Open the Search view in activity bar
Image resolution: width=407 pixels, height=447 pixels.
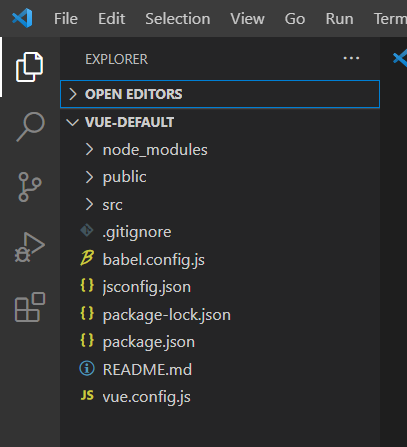[x=30, y=127]
